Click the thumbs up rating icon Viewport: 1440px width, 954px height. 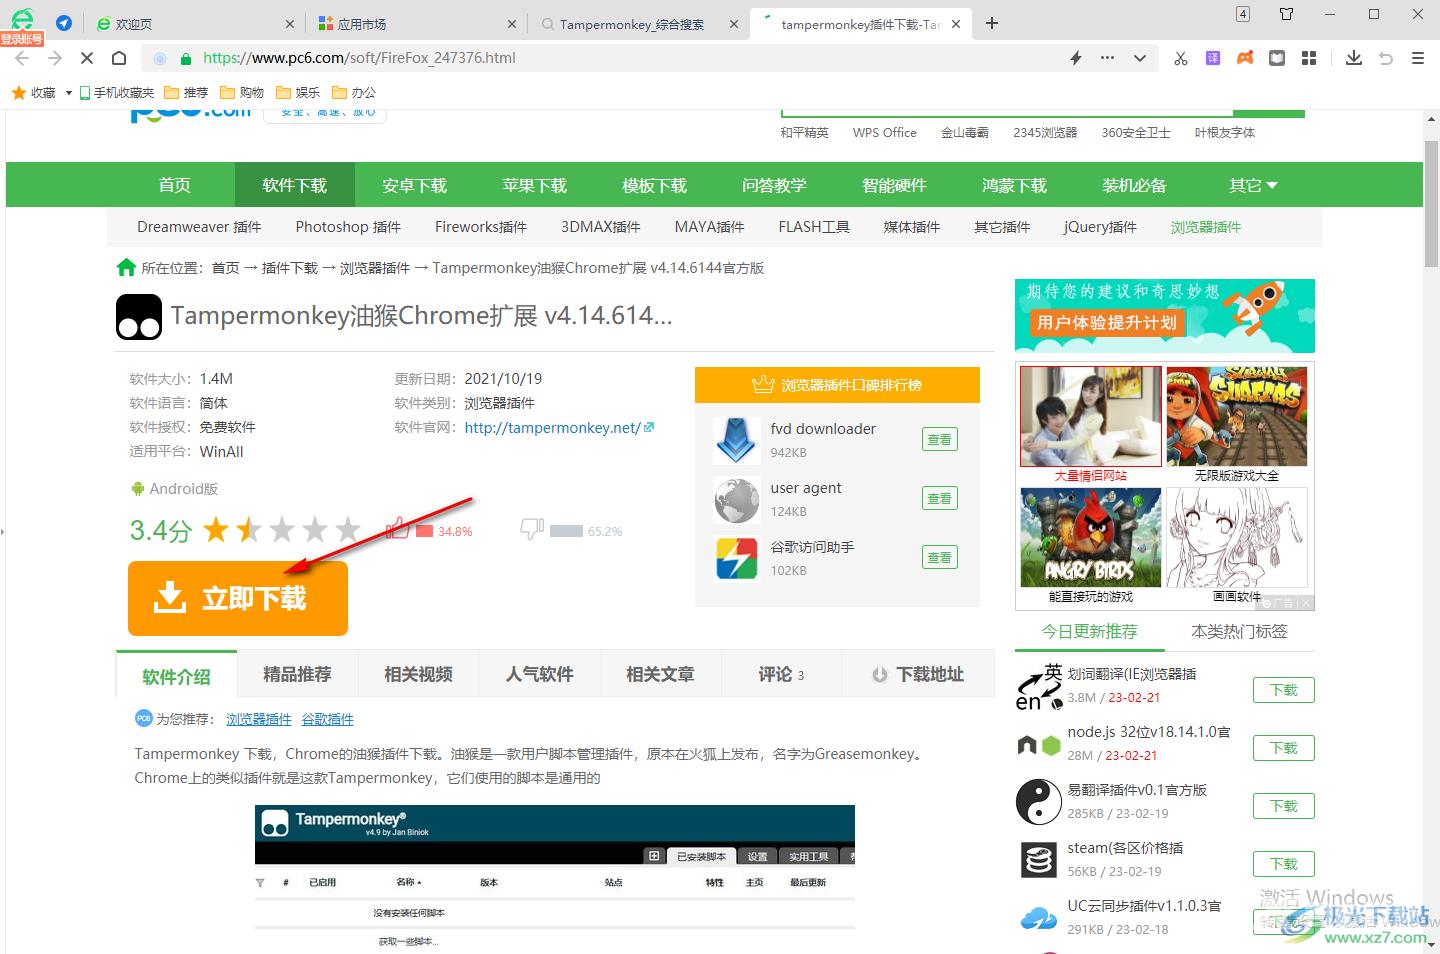pos(398,528)
